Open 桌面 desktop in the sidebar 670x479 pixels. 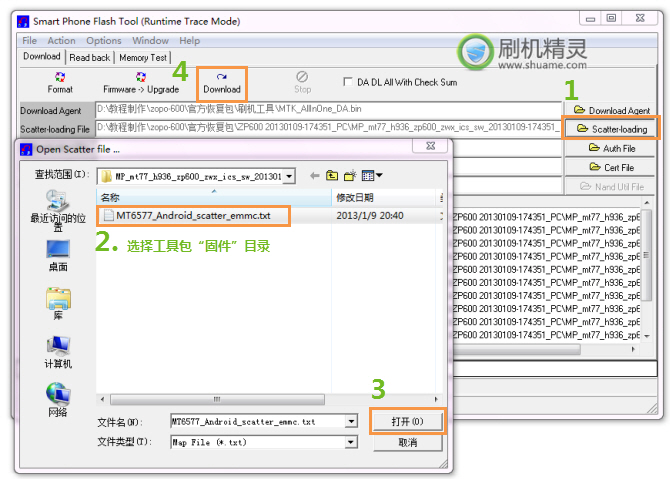click(x=58, y=256)
